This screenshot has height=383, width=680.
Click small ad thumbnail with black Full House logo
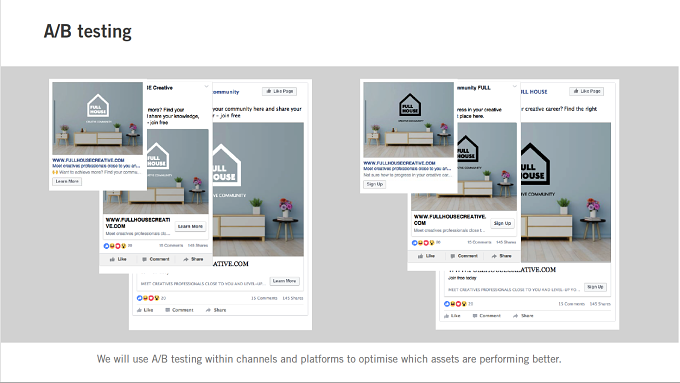coord(409,120)
